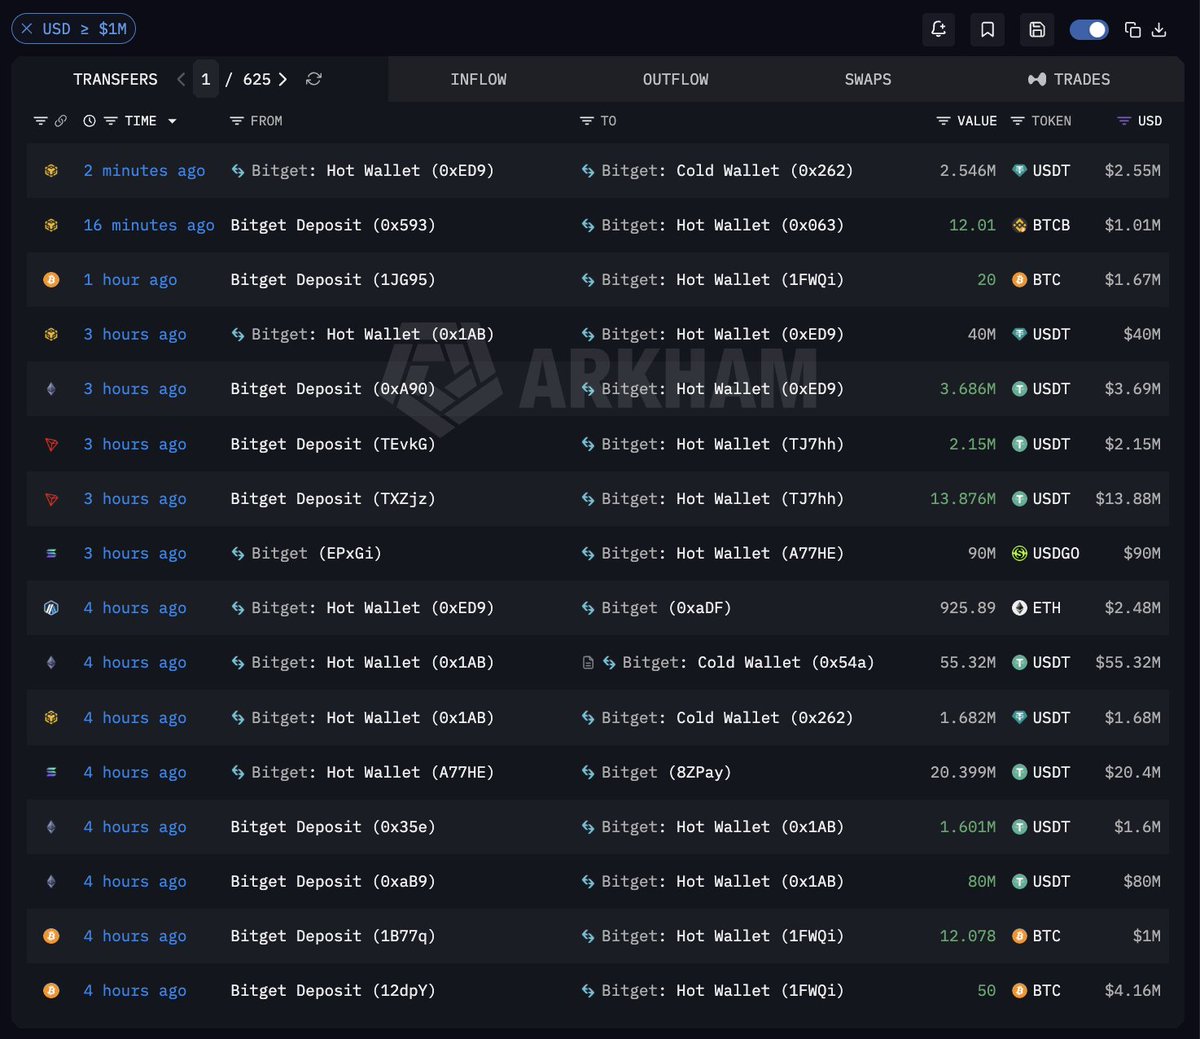The image size is (1200, 1039).
Task: Open Bitget: Cold Wallet (0x54a) address
Action: (x=748, y=662)
